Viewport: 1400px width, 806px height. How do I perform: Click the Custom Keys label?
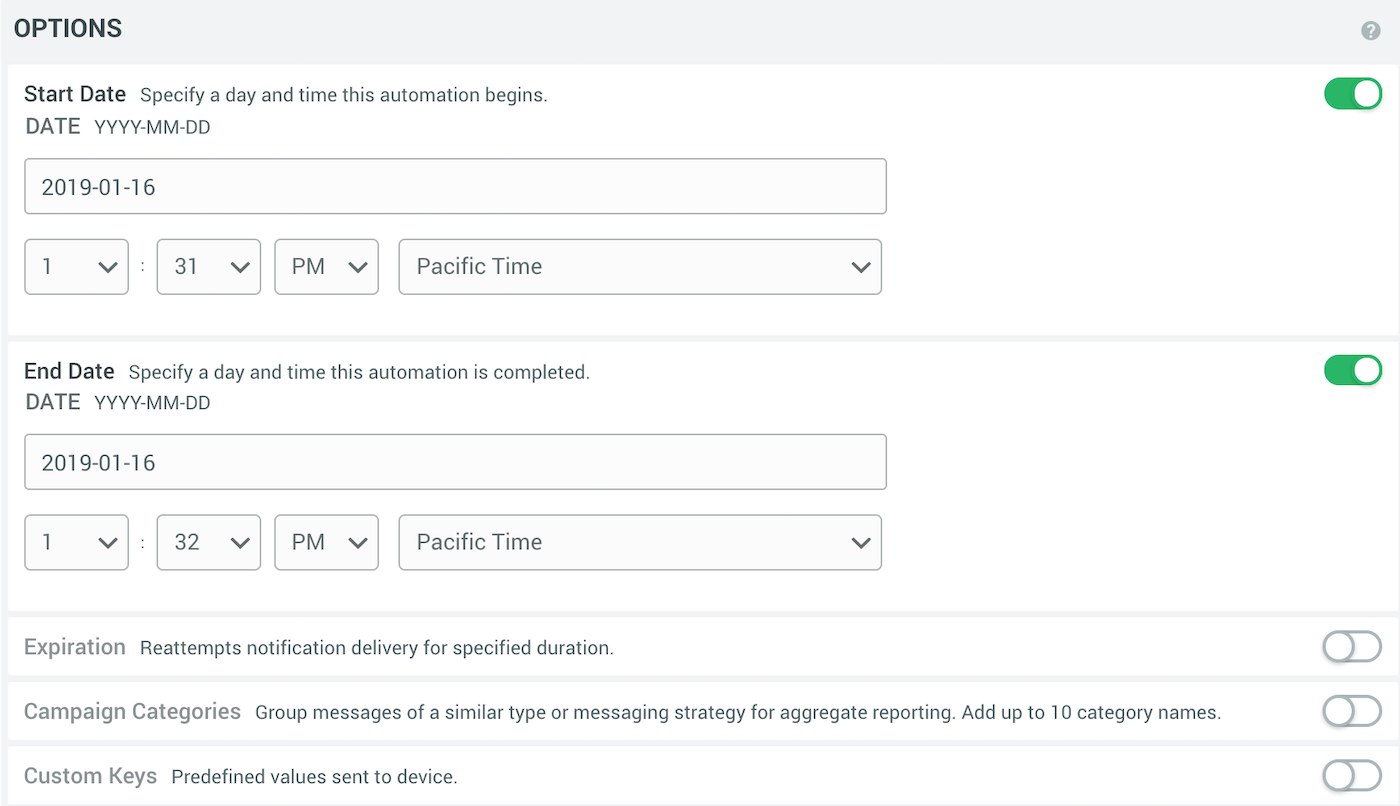(x=90, y=775)
